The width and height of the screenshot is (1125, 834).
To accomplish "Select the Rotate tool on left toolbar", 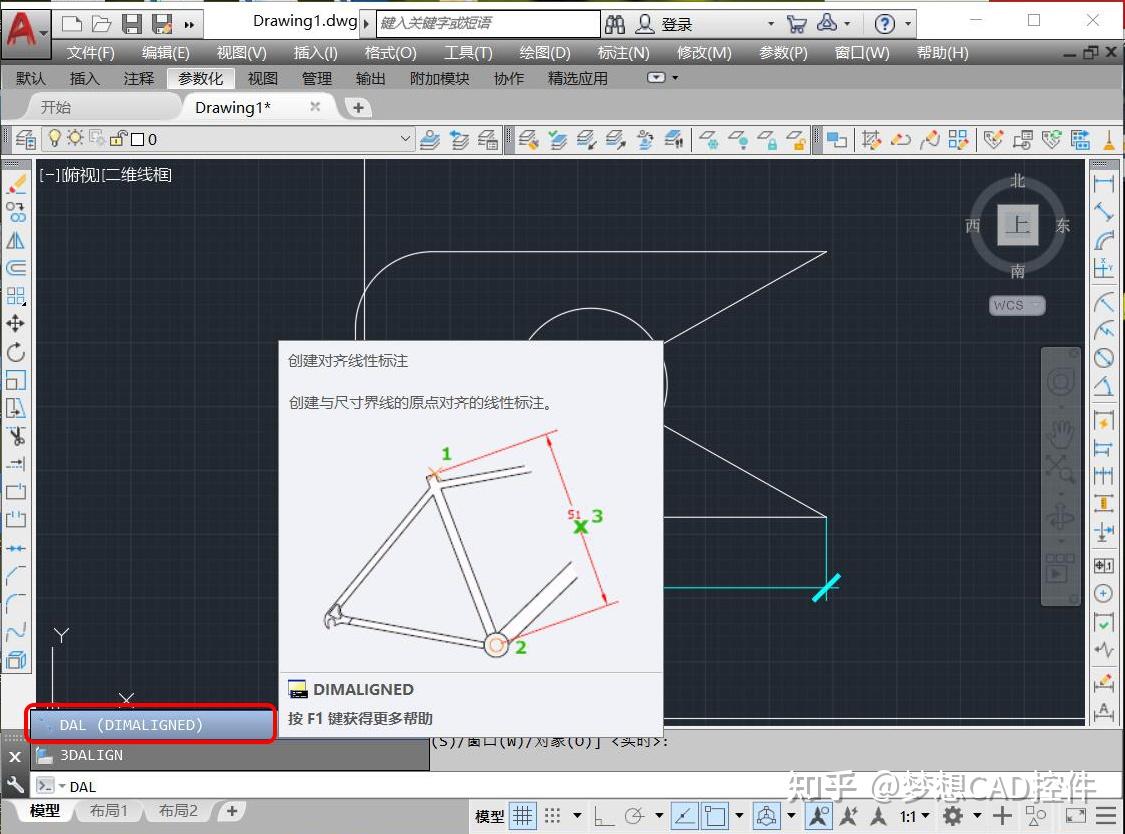I will [x=17, y=351].
